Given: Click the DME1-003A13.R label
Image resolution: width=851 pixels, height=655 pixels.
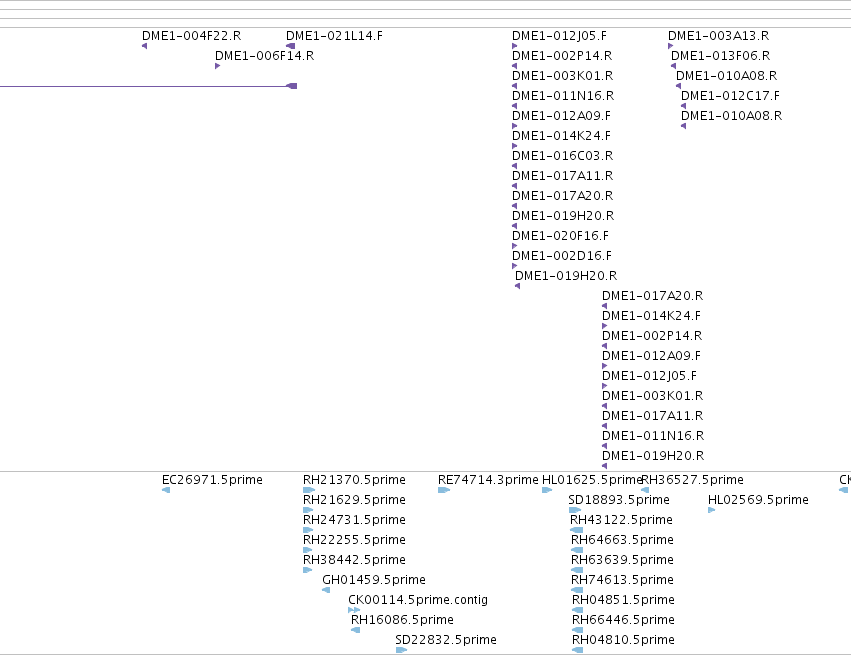Looking at the screenshot, I should click(x=719, y=36).
